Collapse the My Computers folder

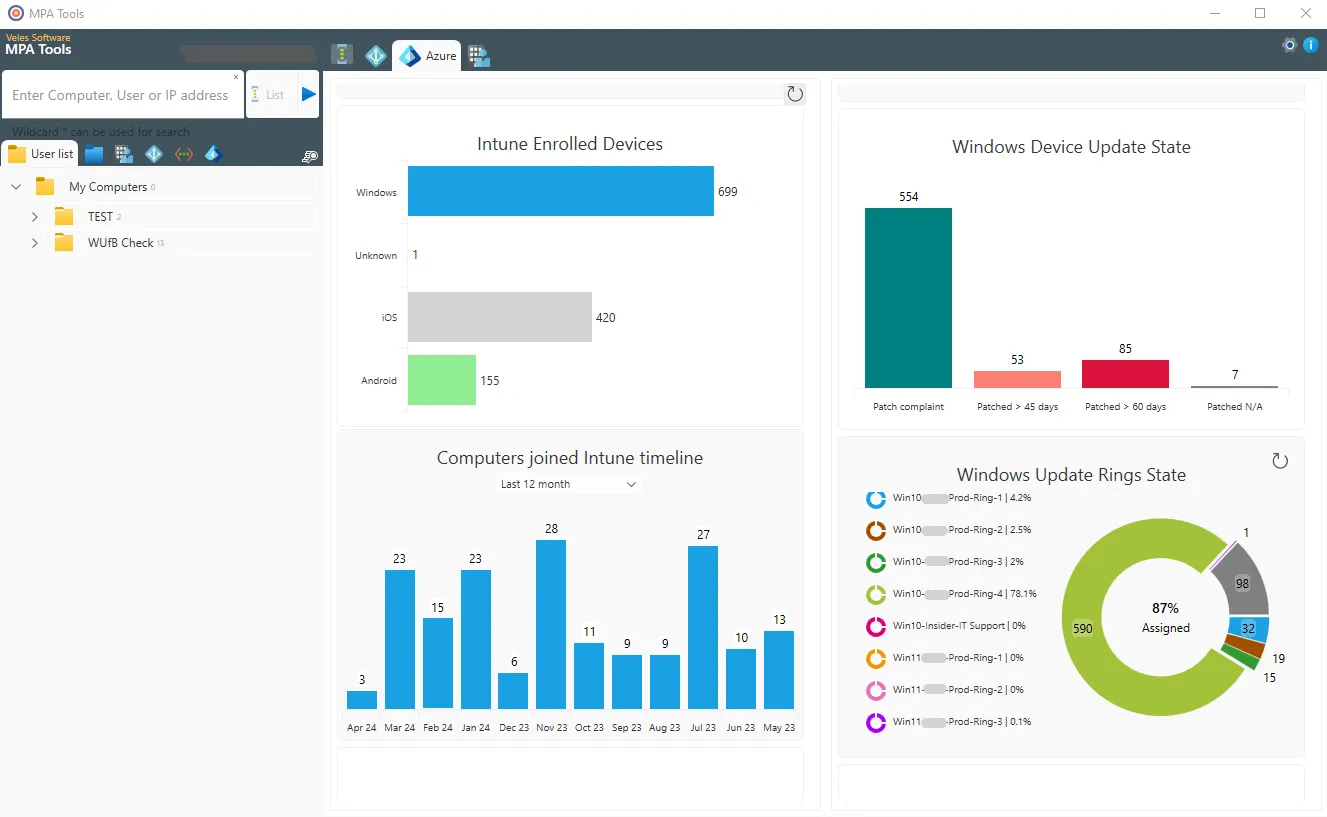click(x=15, y=186)
